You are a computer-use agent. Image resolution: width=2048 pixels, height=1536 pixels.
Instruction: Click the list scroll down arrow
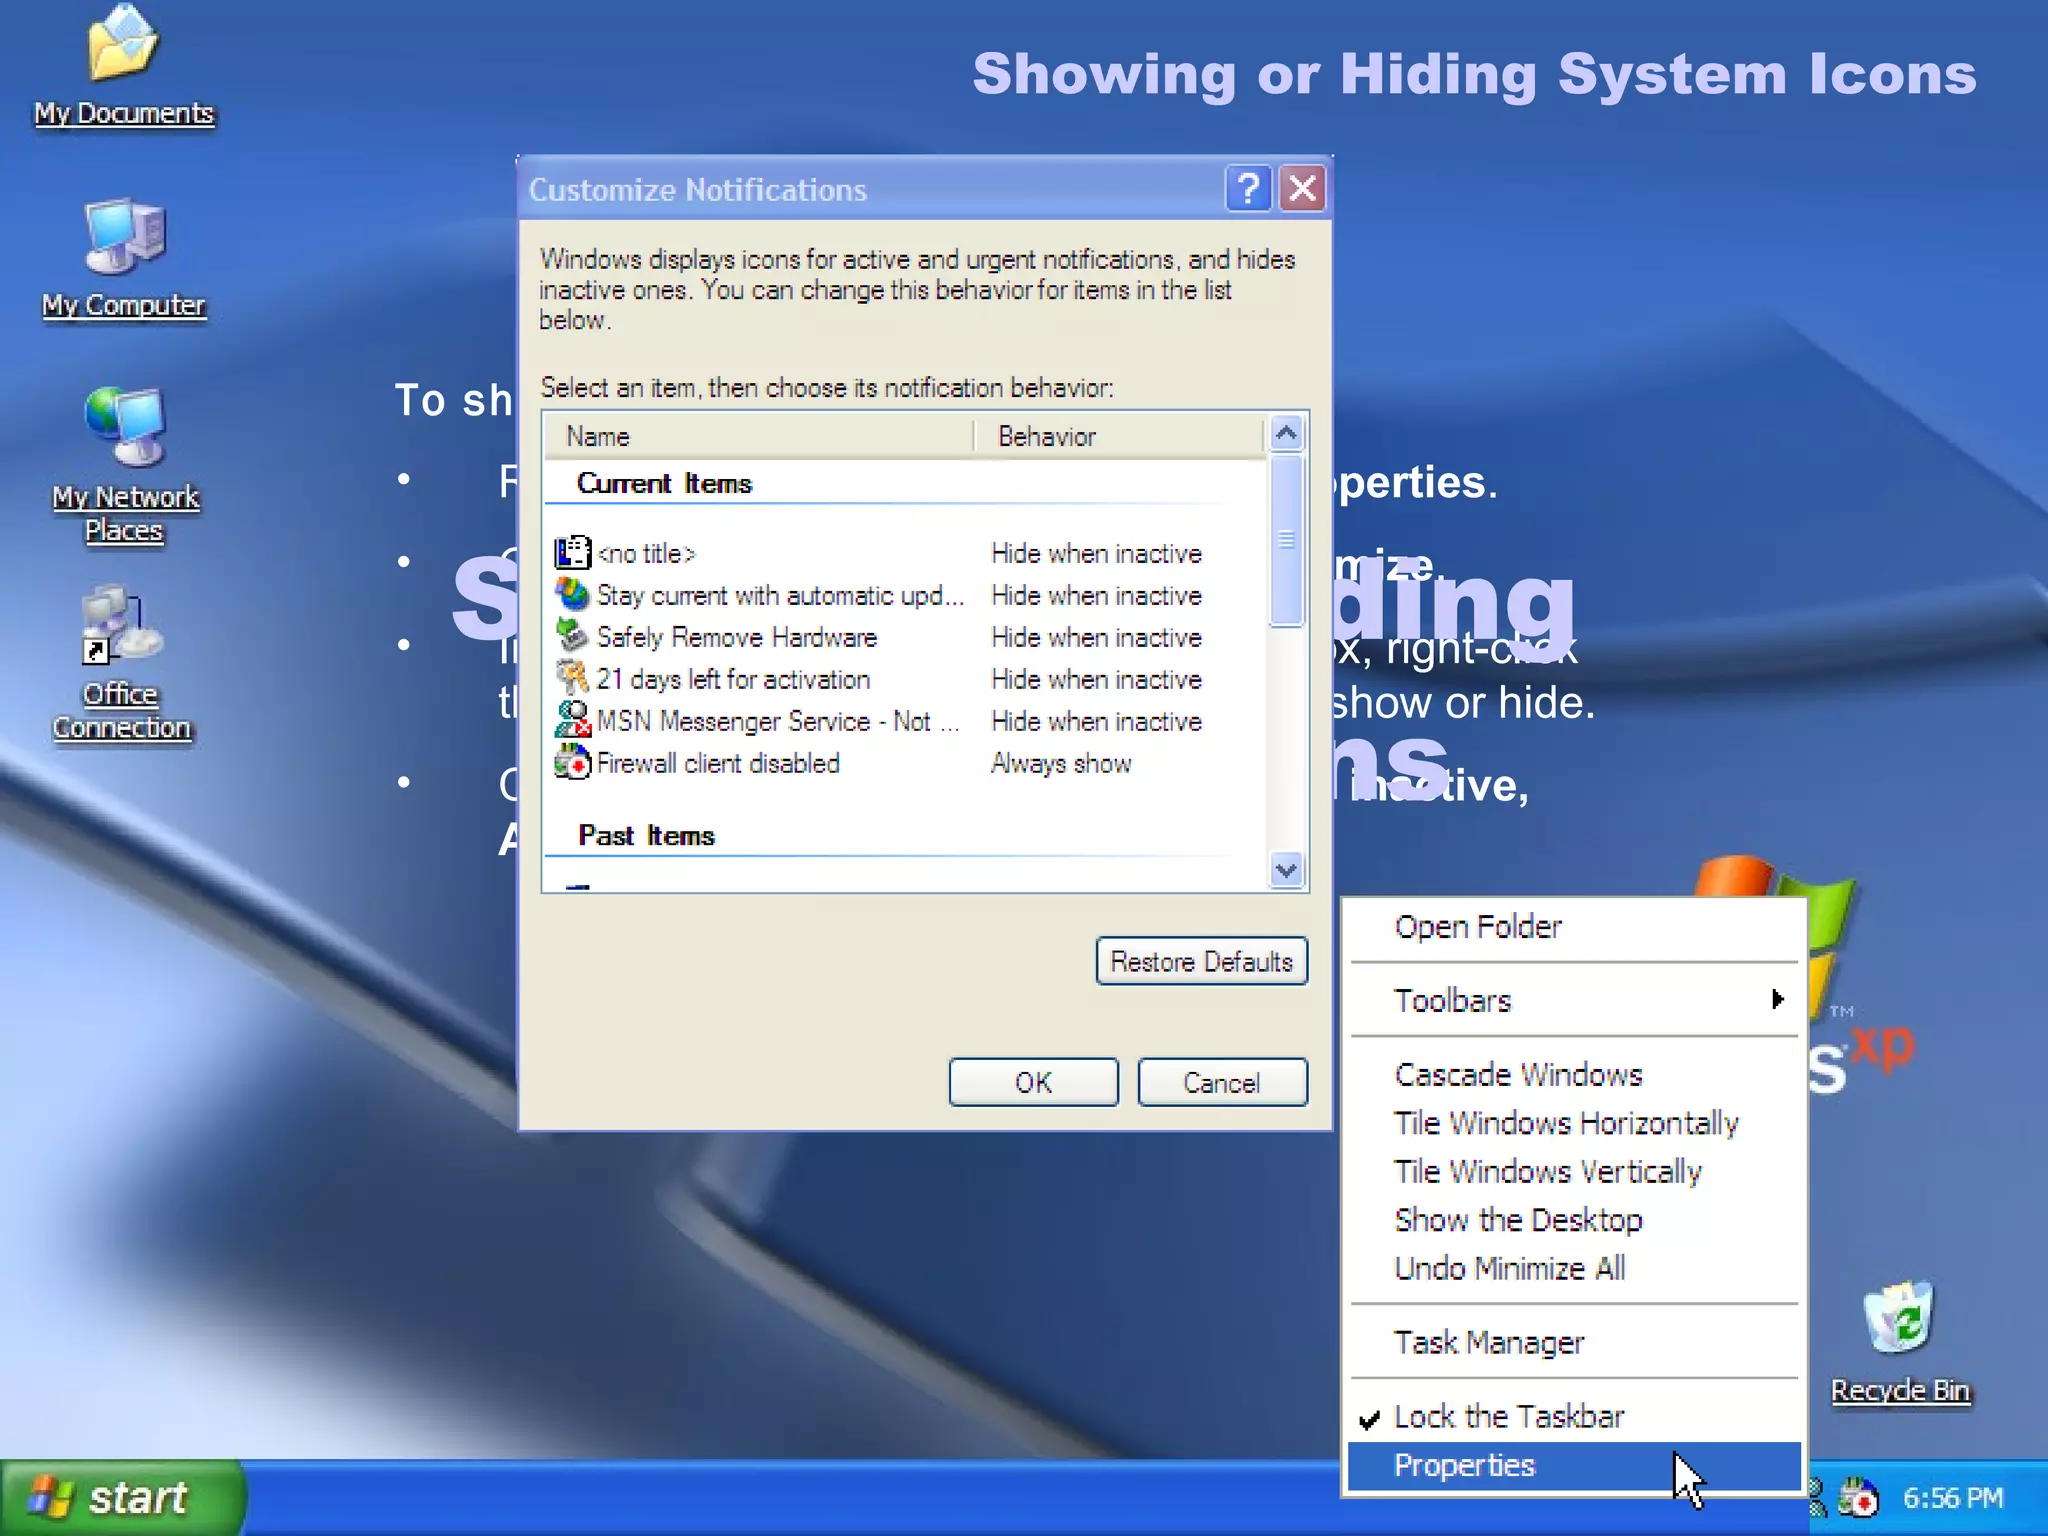(1286, 869)
